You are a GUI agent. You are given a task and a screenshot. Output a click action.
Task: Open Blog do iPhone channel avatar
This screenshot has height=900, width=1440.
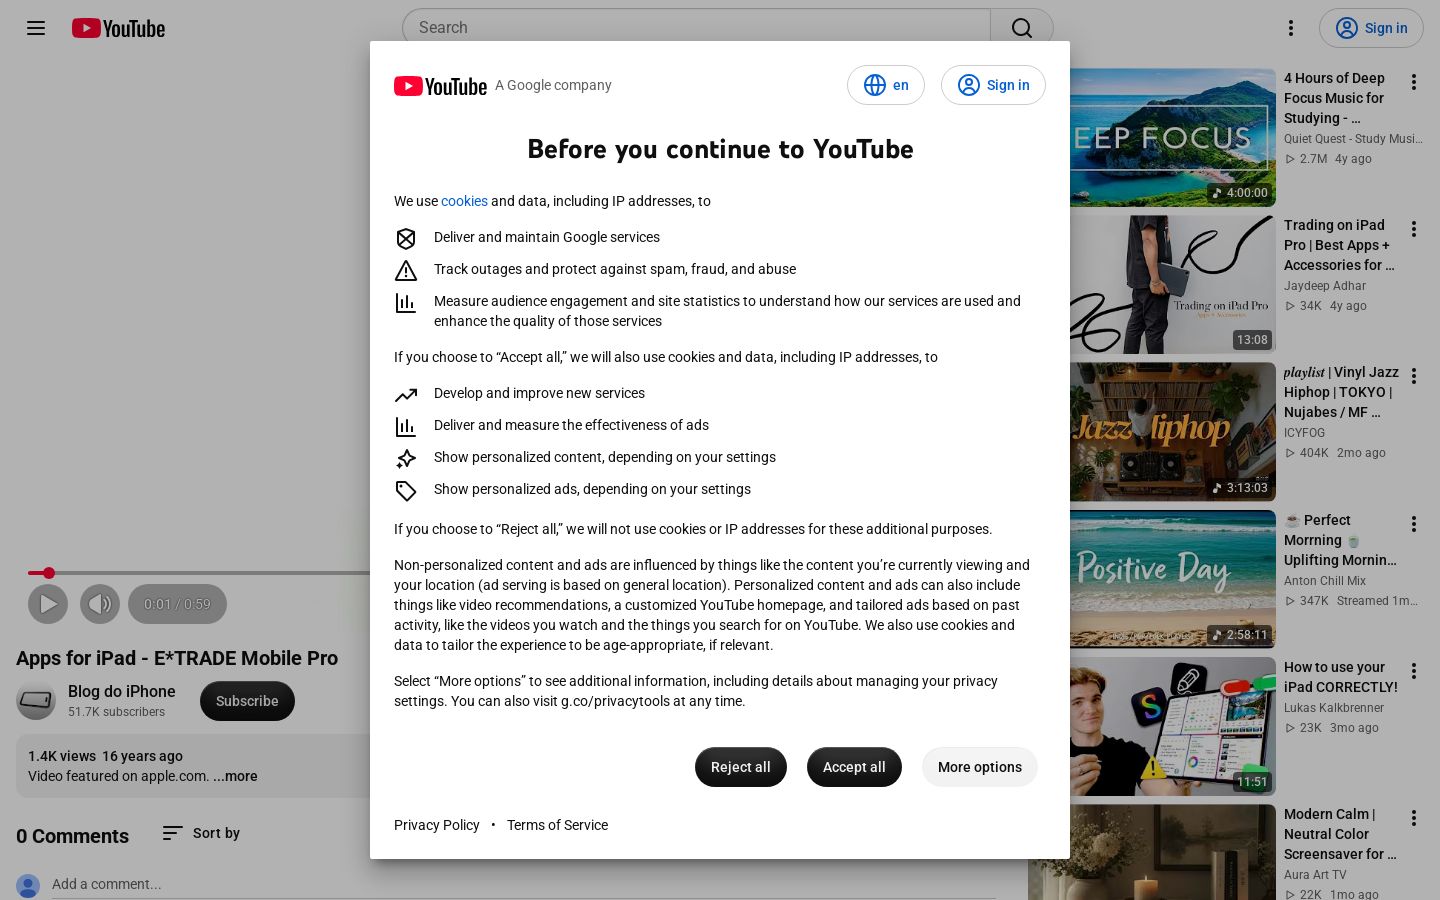(x=36, y=701)
